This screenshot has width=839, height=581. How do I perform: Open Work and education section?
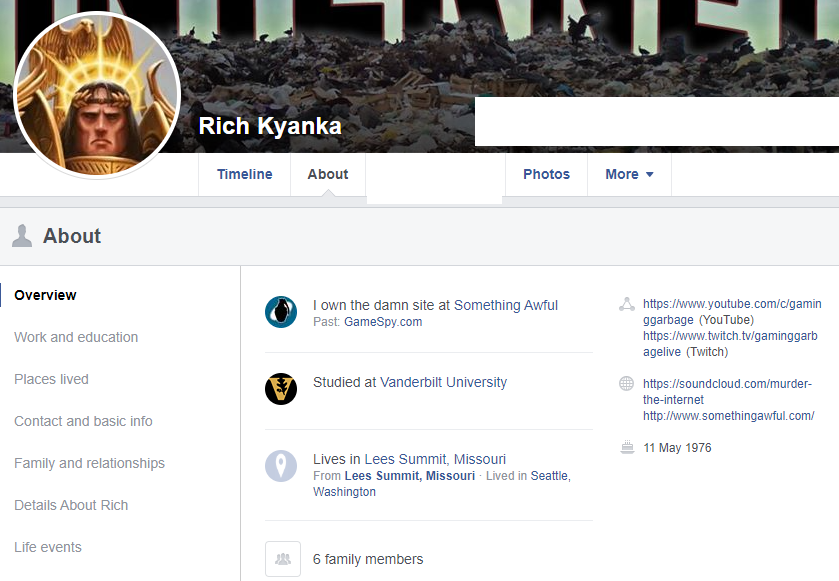[76, 337]
